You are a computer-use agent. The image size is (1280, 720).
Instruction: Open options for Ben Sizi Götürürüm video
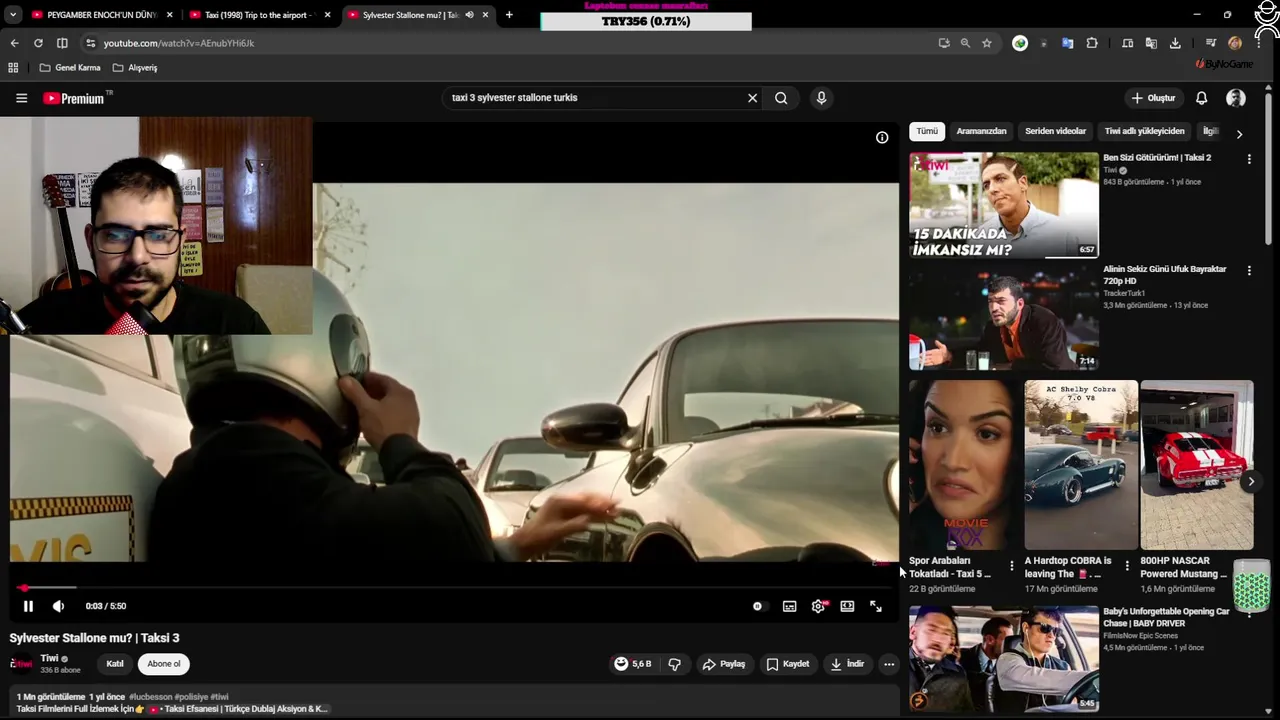[x=1249, y=159]
